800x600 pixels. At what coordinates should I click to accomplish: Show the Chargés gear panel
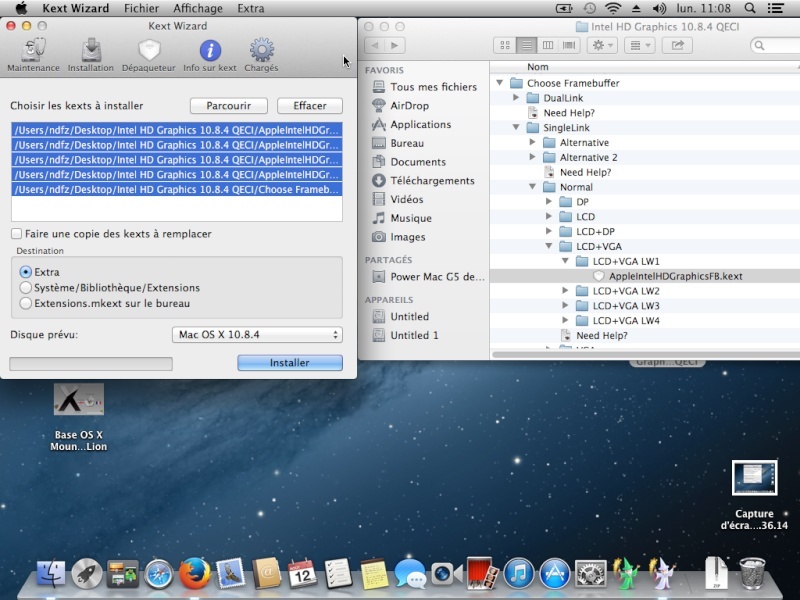[x=261, y=55]
